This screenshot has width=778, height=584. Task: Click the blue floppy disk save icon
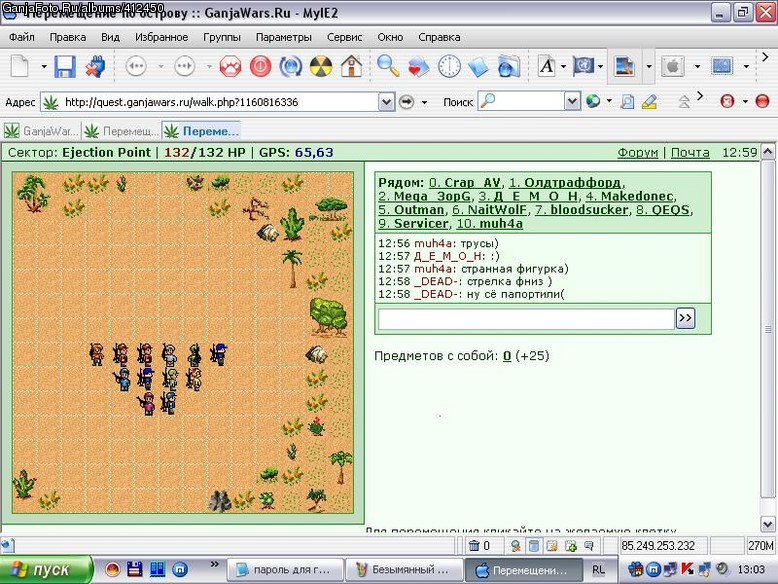click(65, 66)
